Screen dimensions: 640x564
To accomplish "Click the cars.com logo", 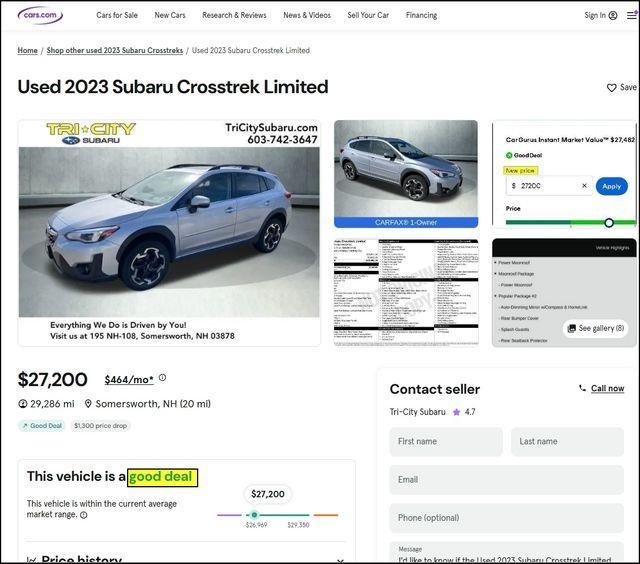I will click(x=40, y=15).
